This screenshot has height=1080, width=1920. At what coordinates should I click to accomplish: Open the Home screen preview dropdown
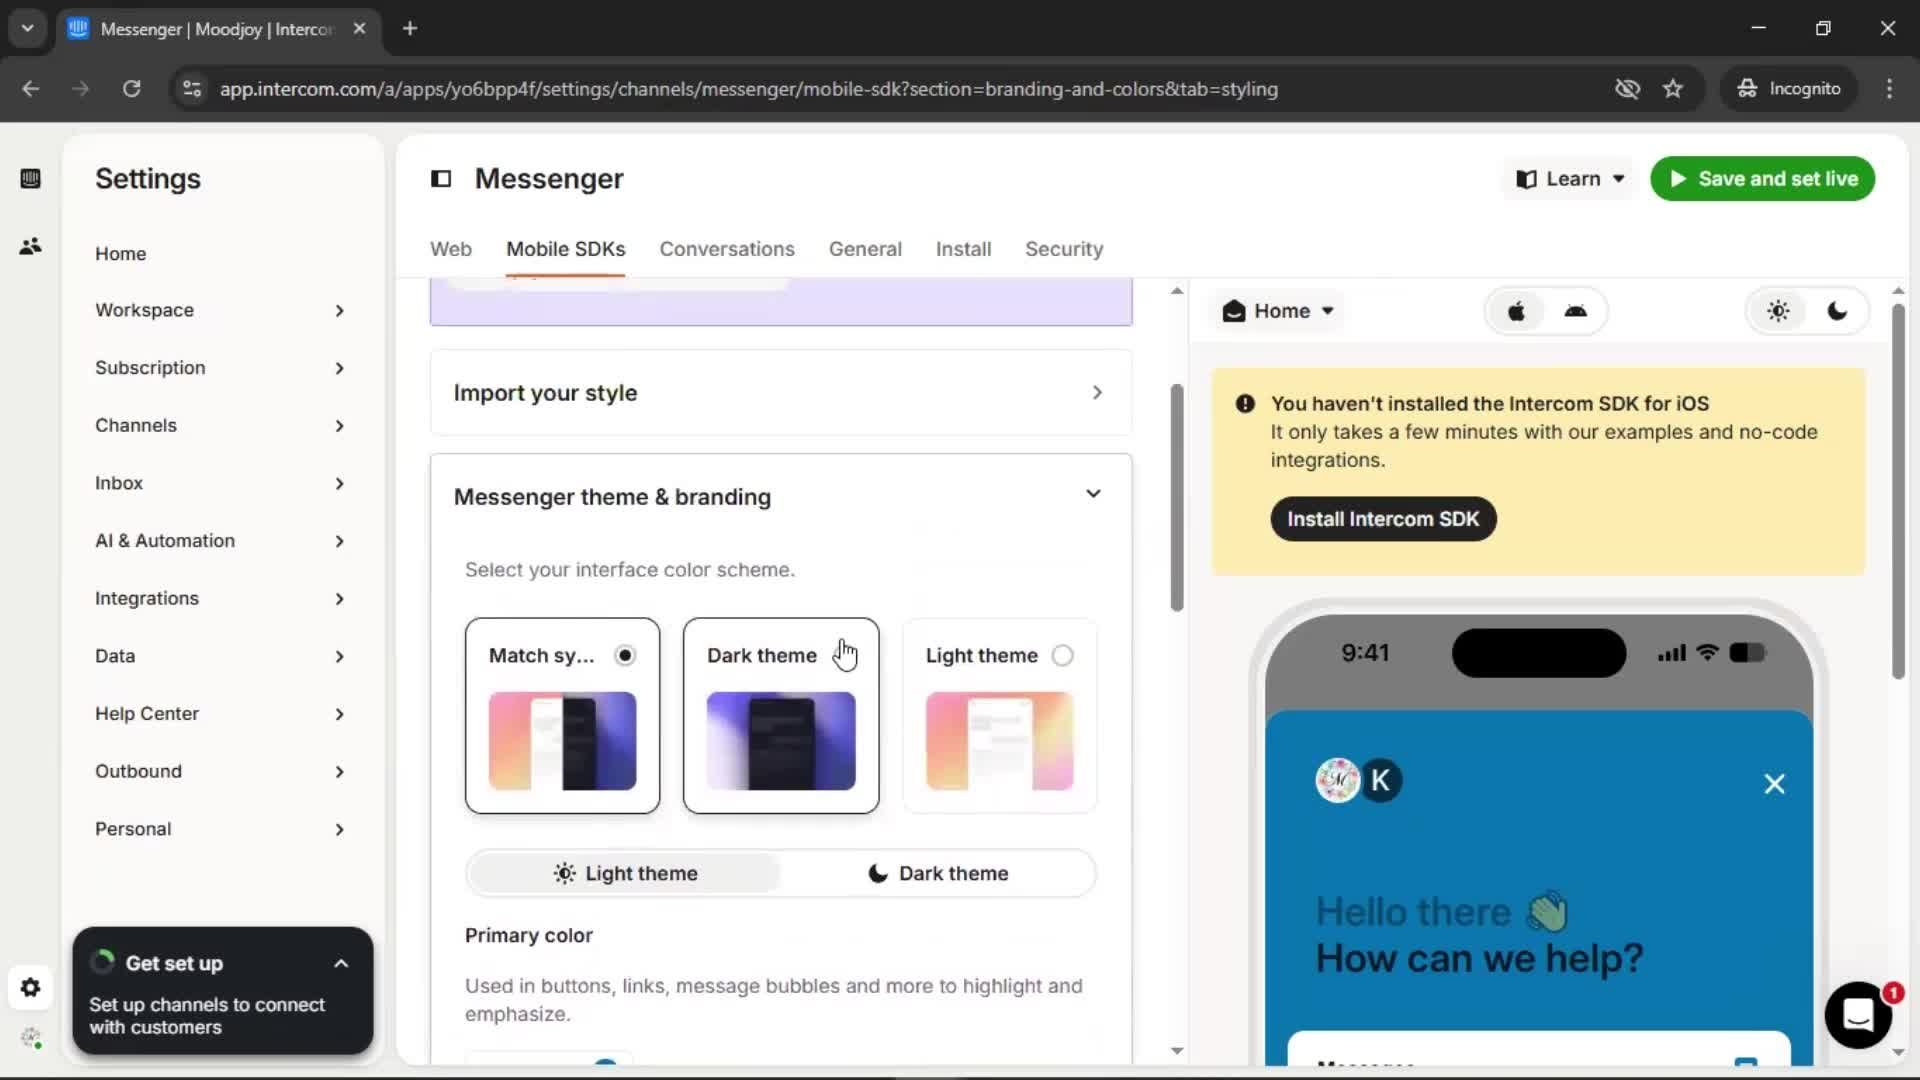(x=1278, y=311)
